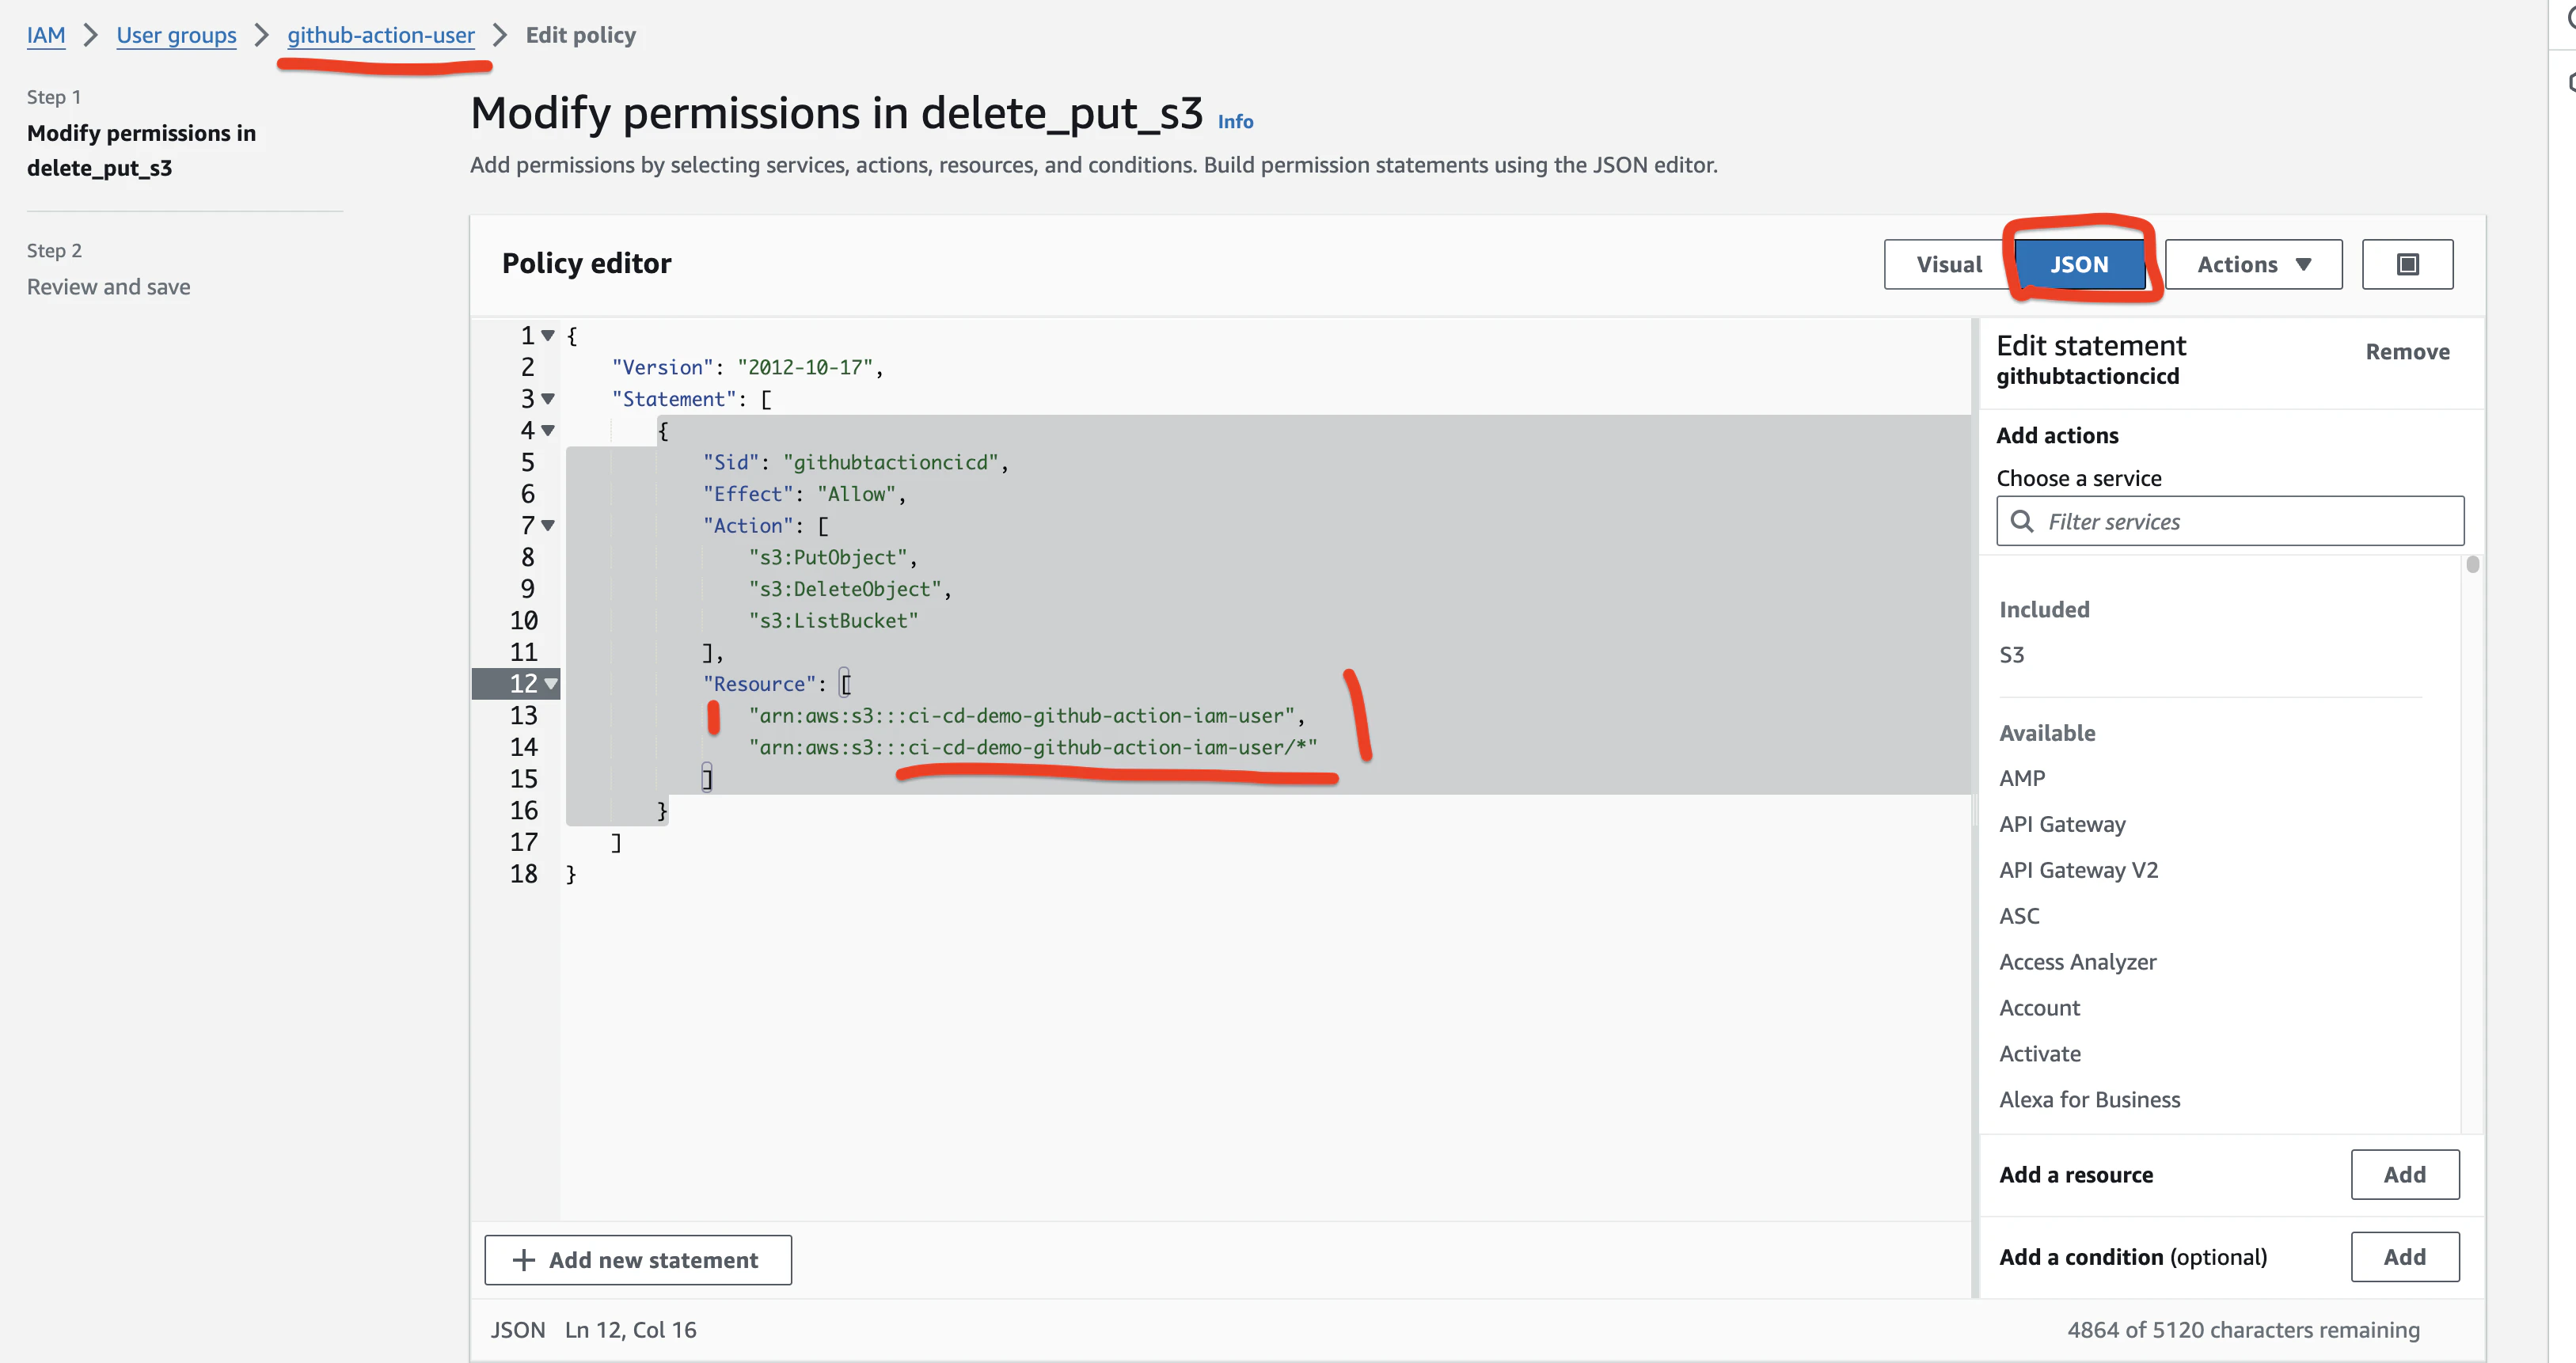Click "s3:DeleteObject" action in editor
Image resolution: width=2576 pixels, height=1363 pixels.
pyautogui.click(x=845, y=589)
